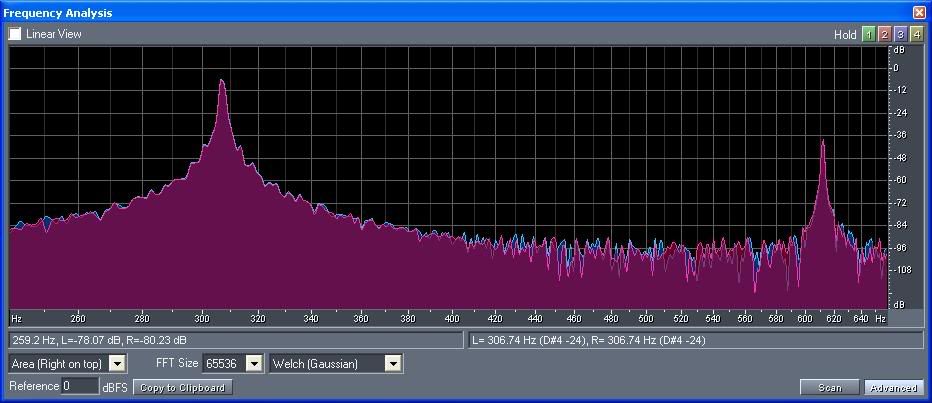Click the Advanced button

click(893, 388)
